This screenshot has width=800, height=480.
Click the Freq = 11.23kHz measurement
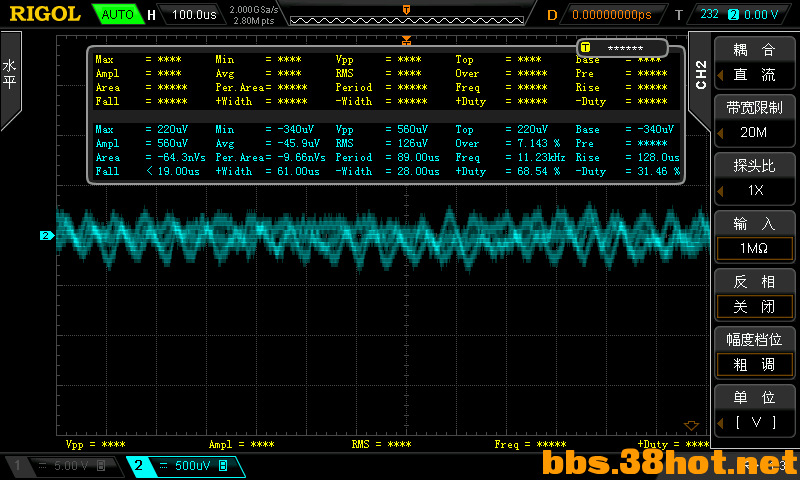click(x=510, y=158)
